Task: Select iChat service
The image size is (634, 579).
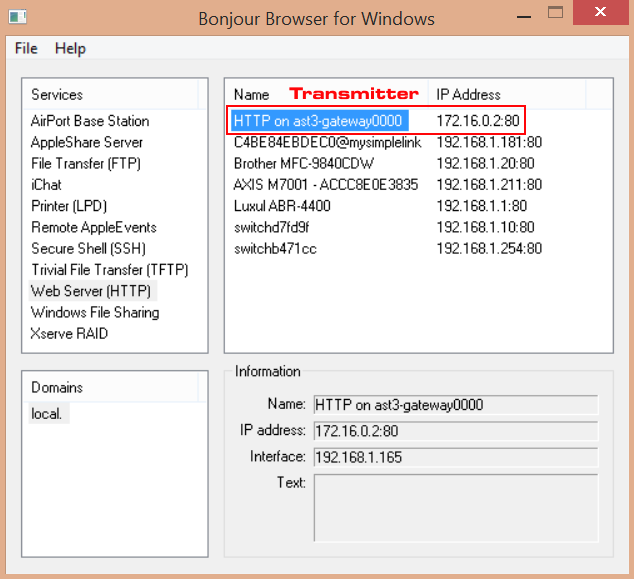Action: pos(46,185)
